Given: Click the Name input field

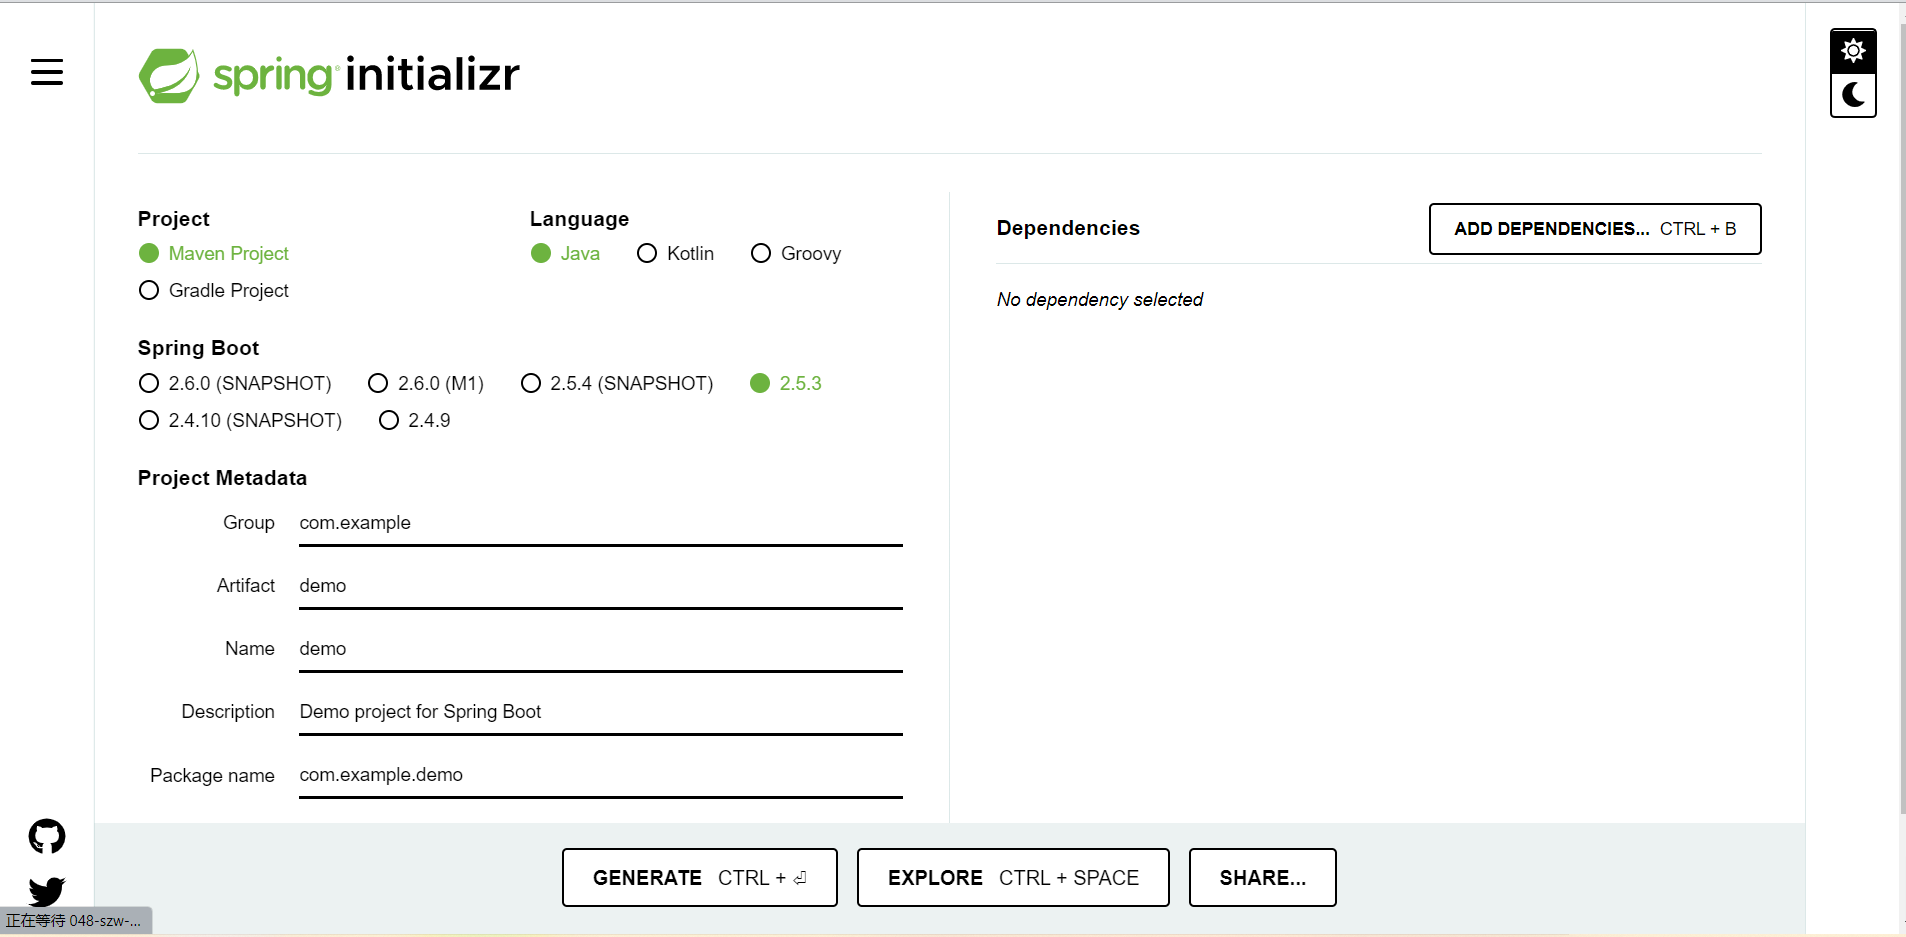Looking at the screenshot, I should (601, 649).
